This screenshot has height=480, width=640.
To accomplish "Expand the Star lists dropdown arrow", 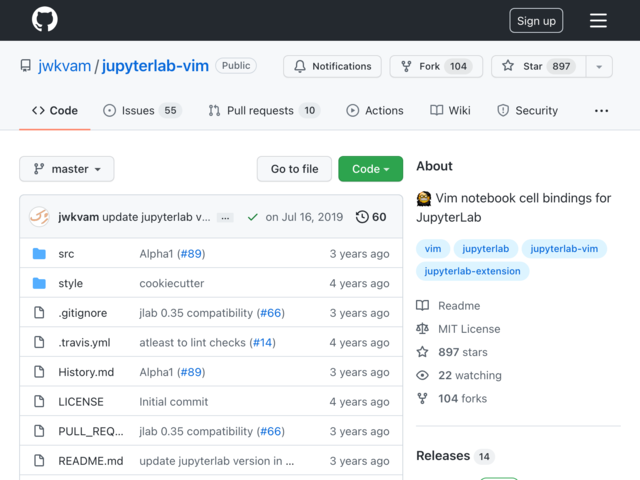I will [x=599, y=66].
